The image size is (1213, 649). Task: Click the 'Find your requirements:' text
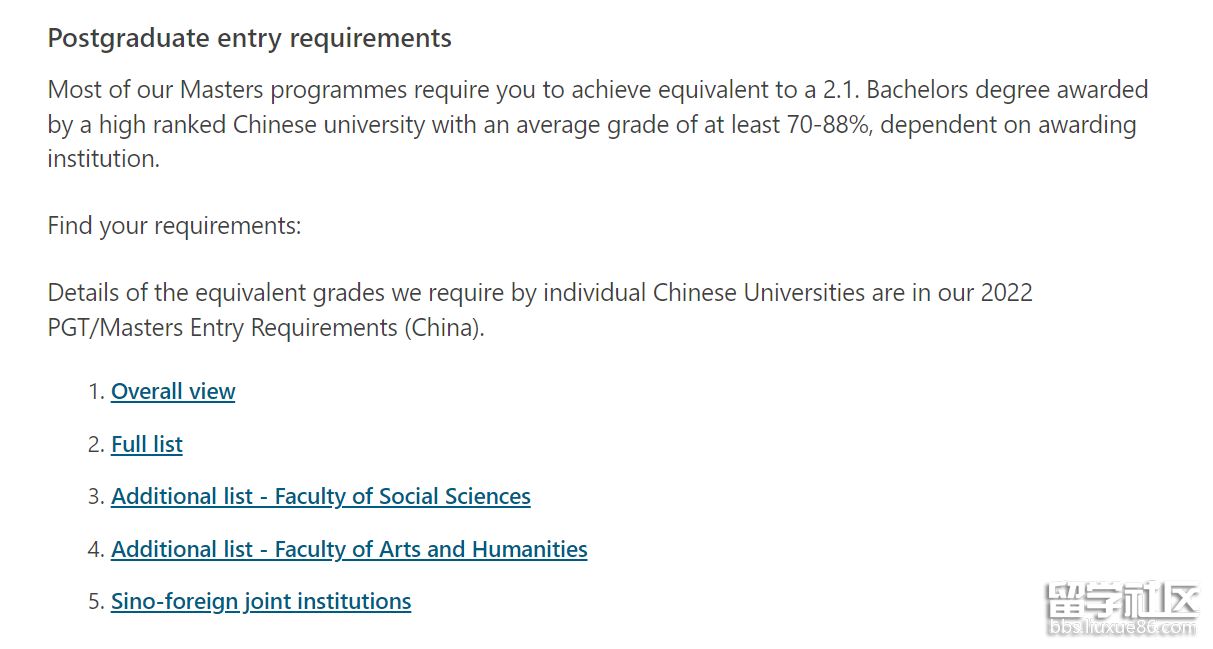(x=174, y=226)
